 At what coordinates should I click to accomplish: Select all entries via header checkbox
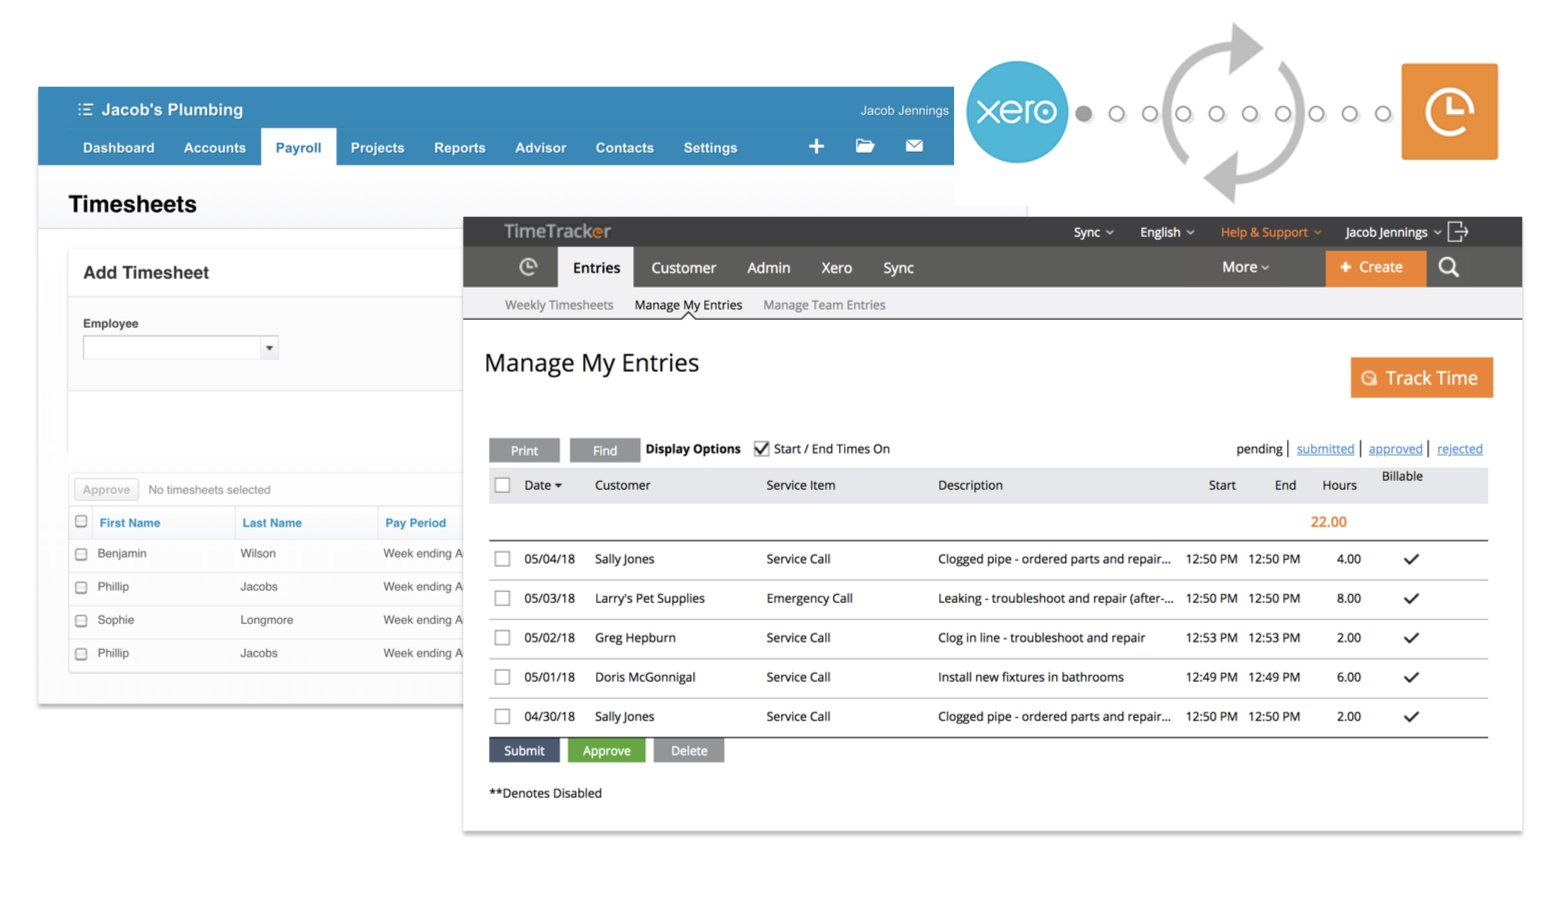click(502, 484)
